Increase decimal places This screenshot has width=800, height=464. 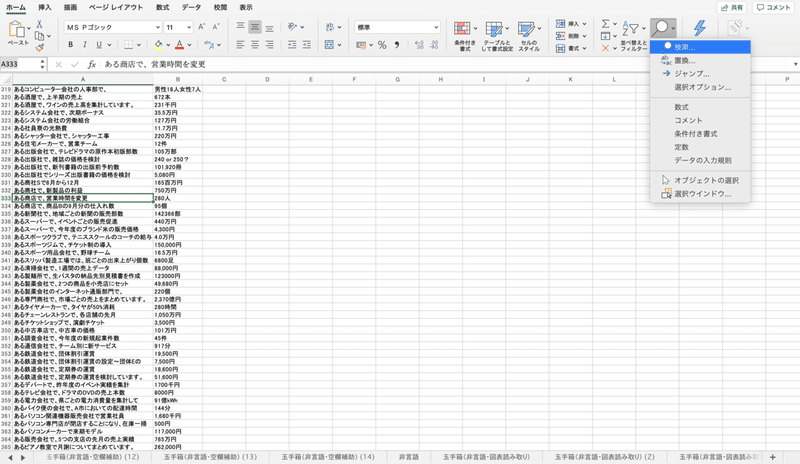(419, 45)
